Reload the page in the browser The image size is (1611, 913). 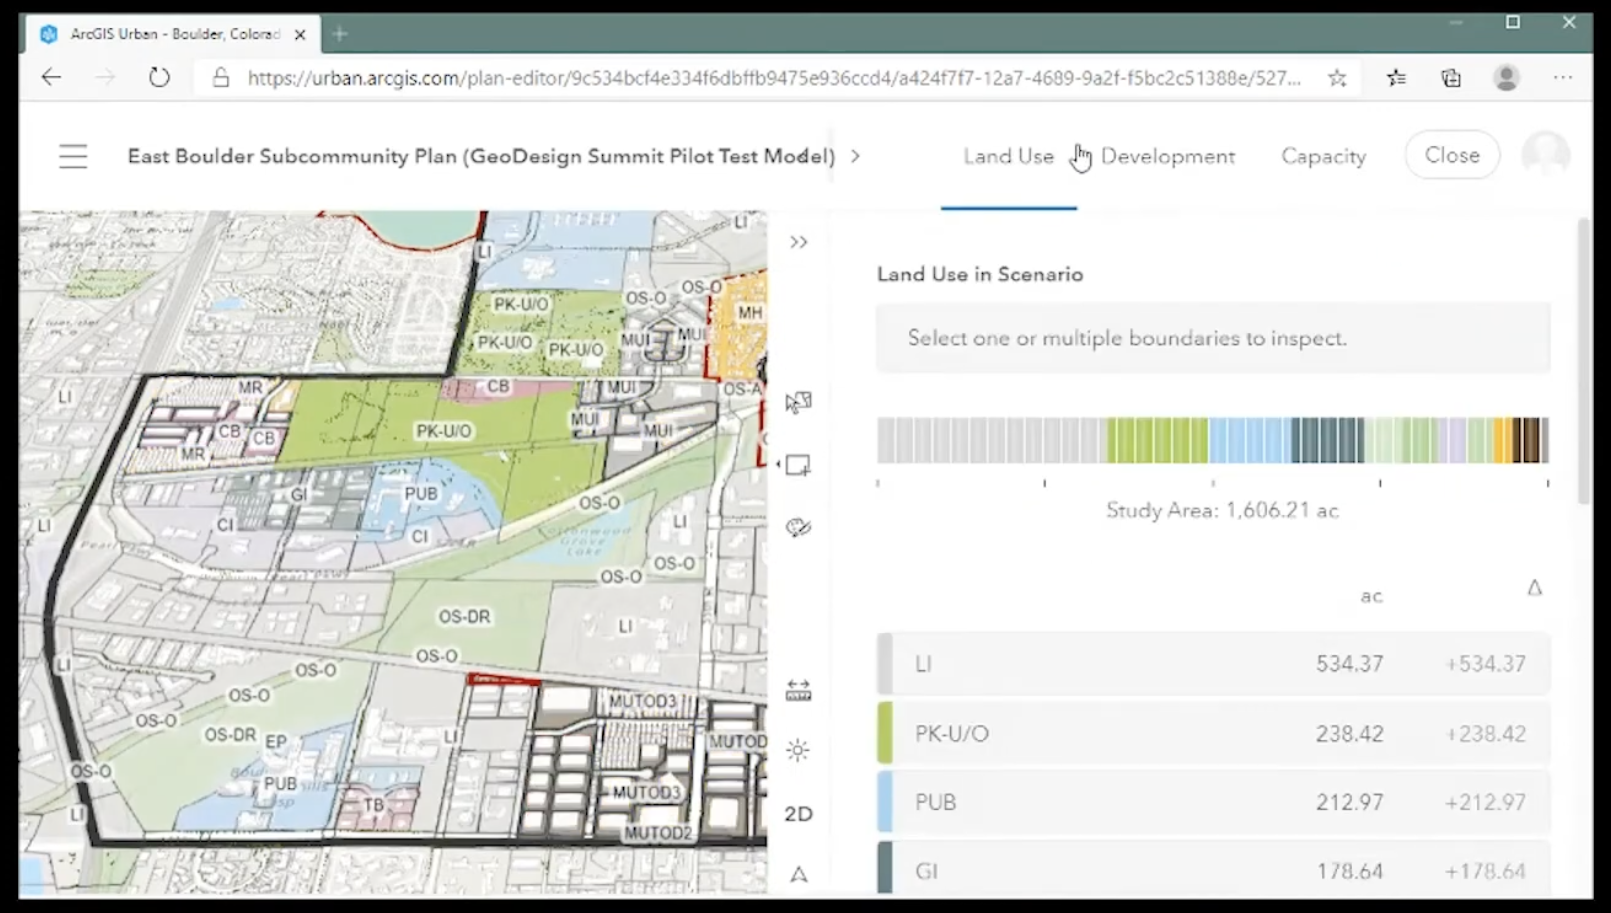pyautogui.click(x=159, y=77)
